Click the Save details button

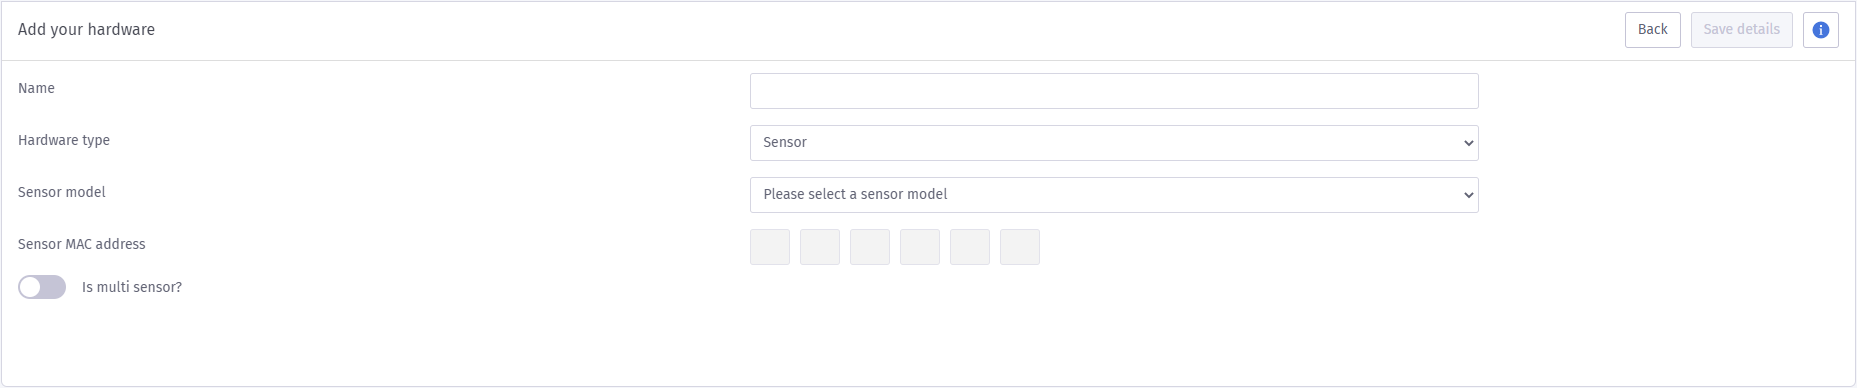(1741, 30)
